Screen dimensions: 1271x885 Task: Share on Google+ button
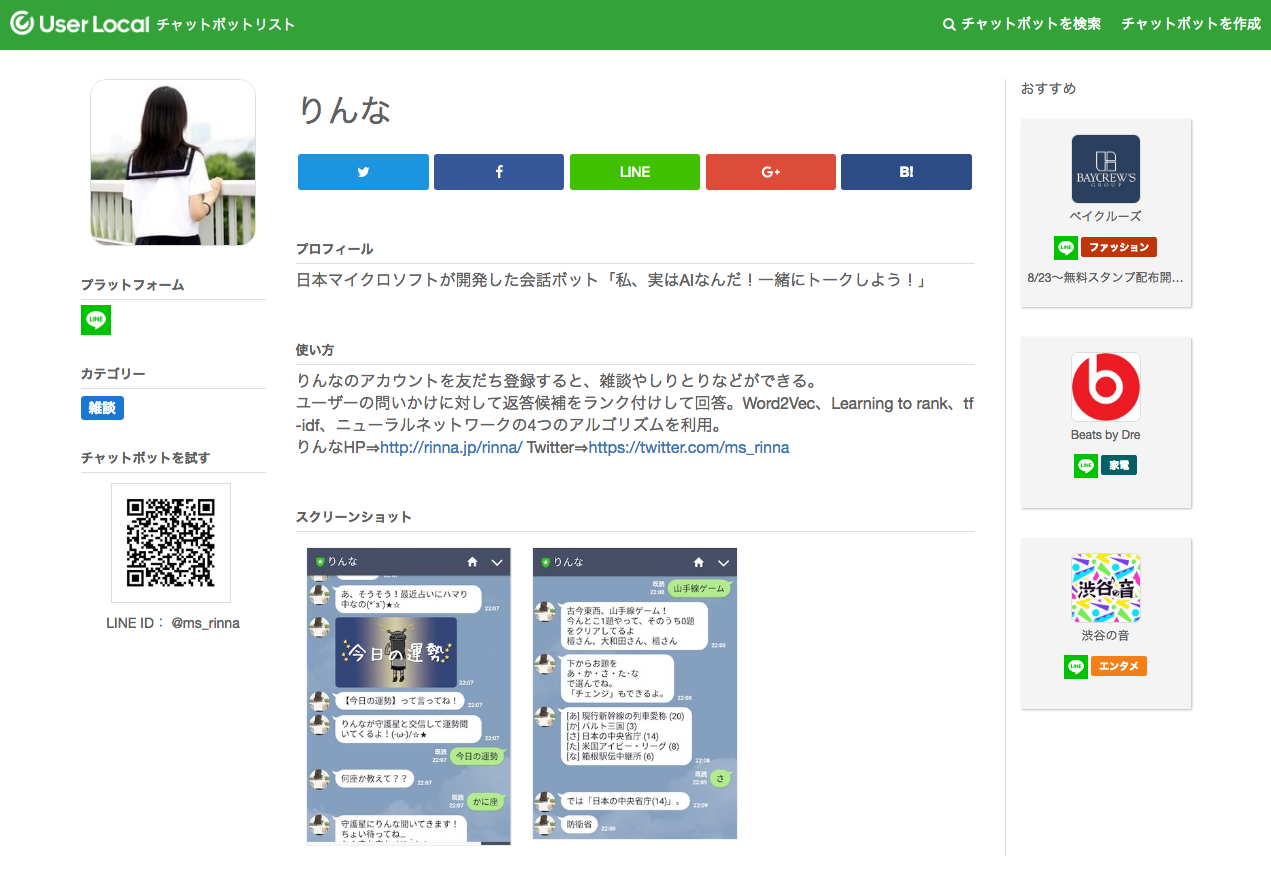click(771, 172)
